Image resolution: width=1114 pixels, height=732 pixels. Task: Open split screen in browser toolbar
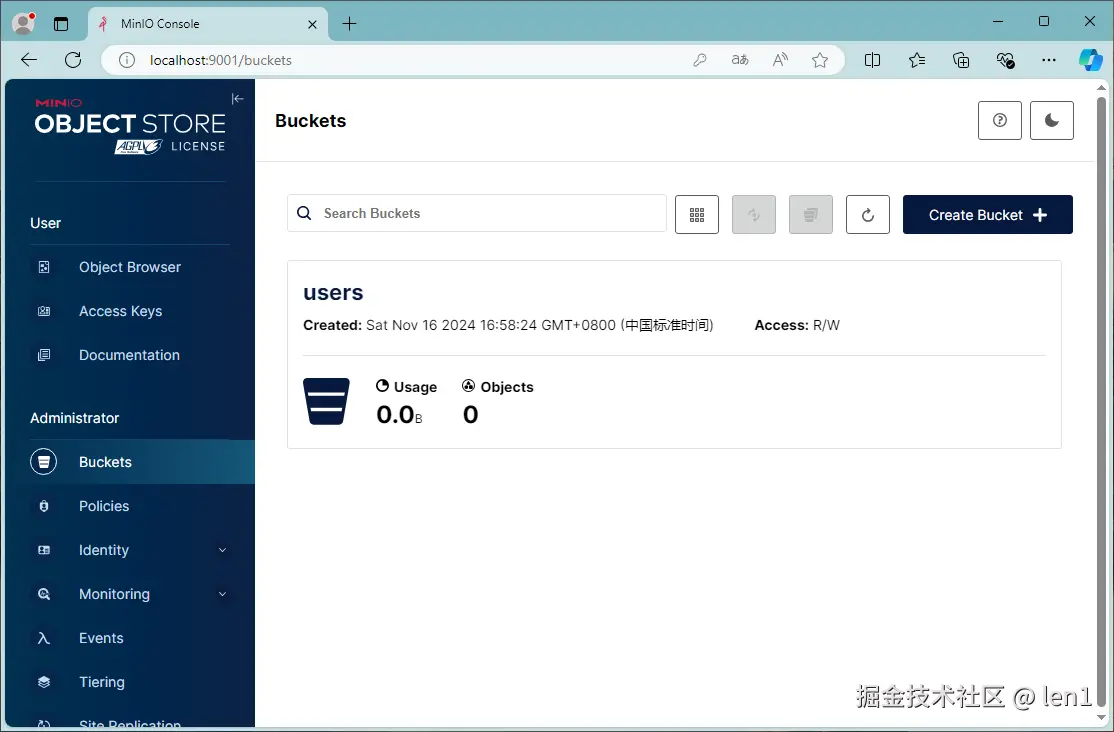tap(872, 60)
